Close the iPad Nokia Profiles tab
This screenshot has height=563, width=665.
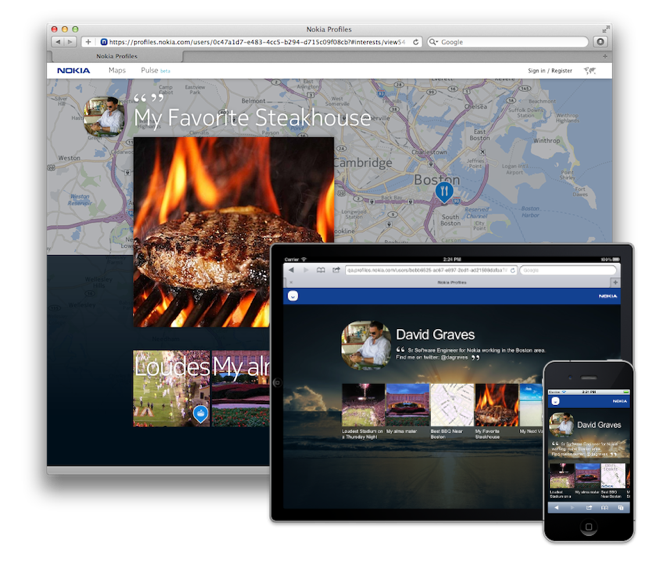click(x=291, y=282)
